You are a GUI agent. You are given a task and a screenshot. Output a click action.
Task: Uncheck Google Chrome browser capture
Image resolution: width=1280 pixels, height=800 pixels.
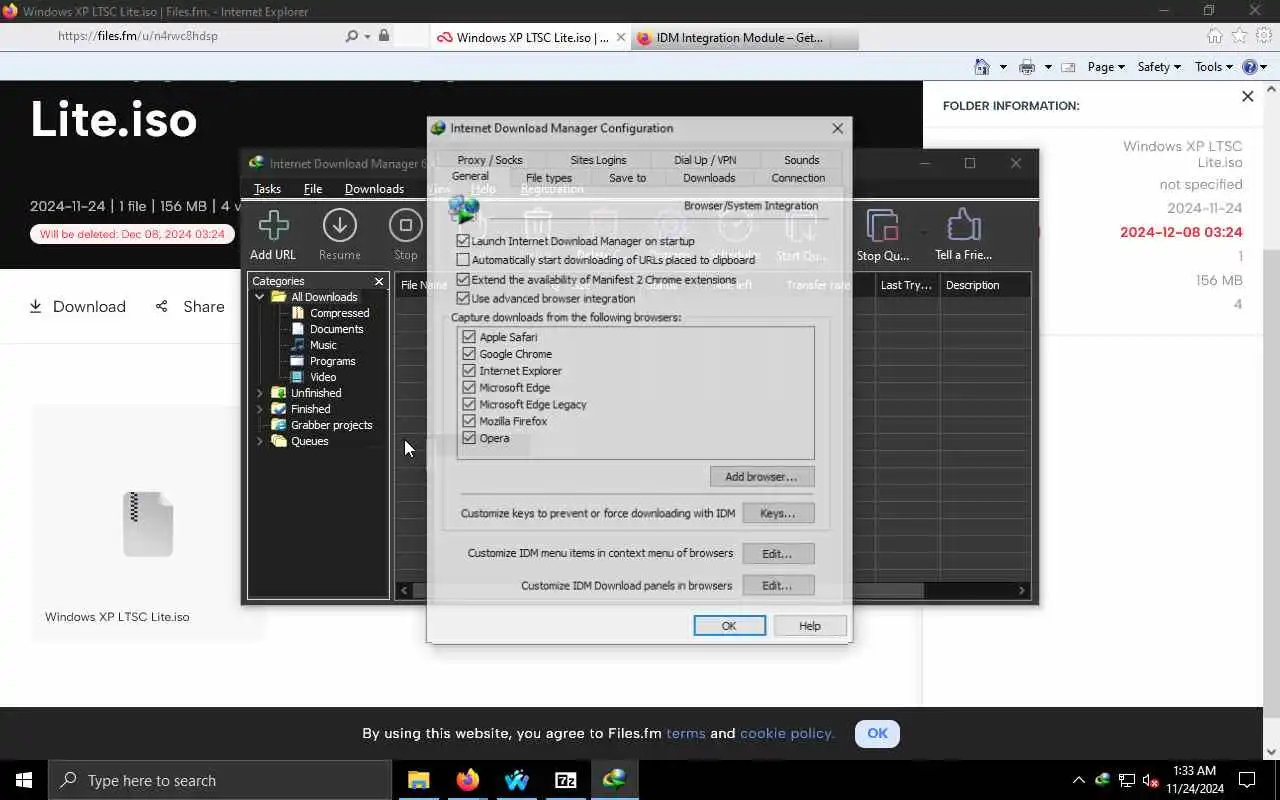pos(469,354)
